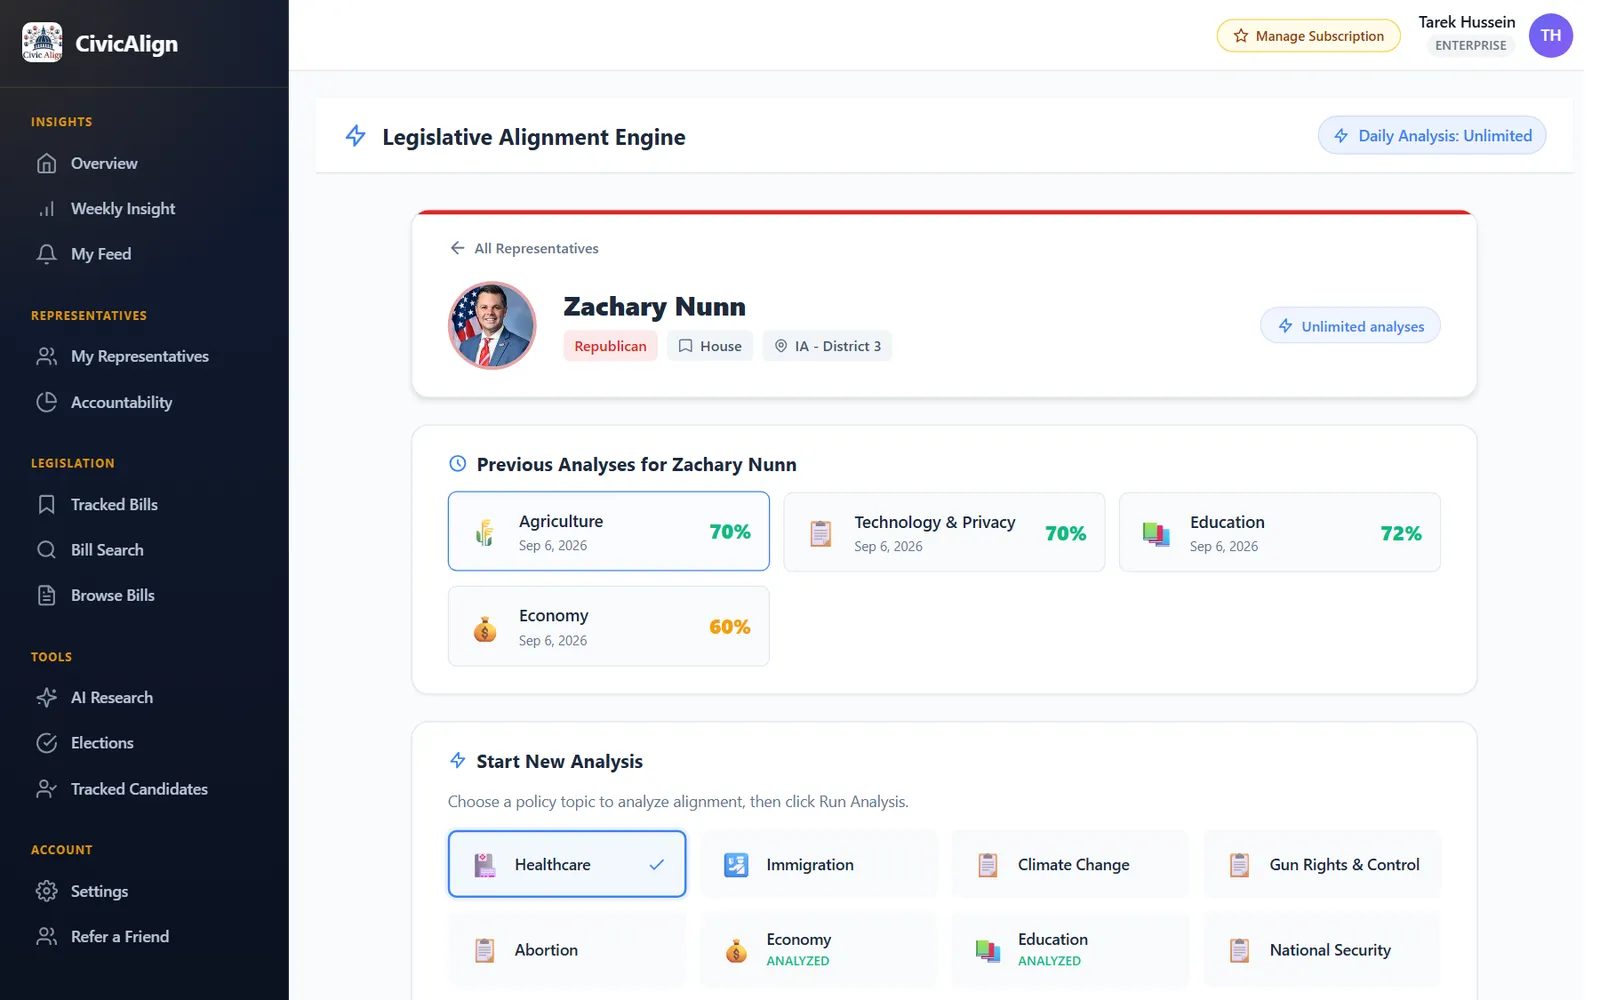Choose the Gun Rights & Control topic
1600x1000 pixels.
coord(1322,864)
